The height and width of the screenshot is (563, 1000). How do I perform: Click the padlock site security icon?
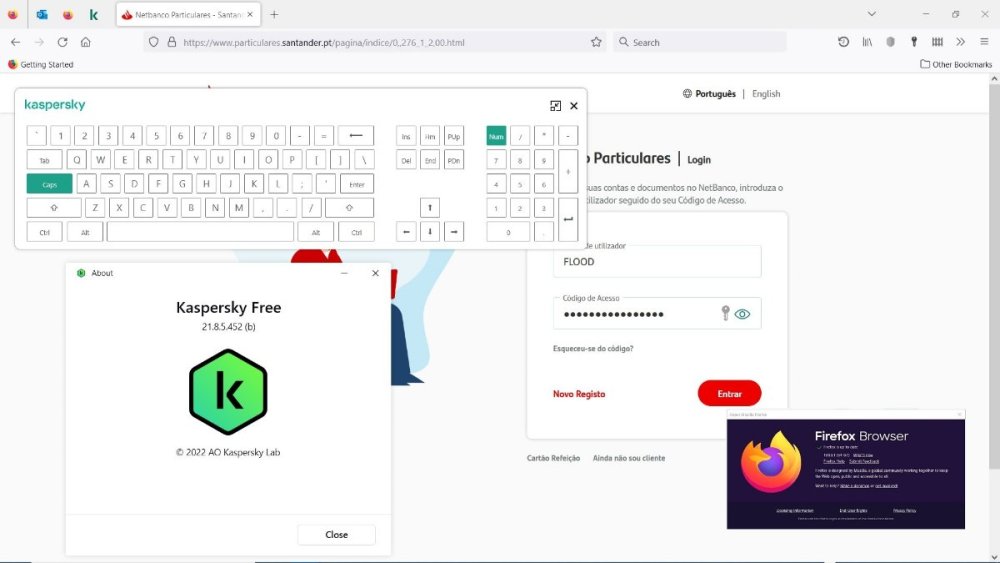[172, 42]
